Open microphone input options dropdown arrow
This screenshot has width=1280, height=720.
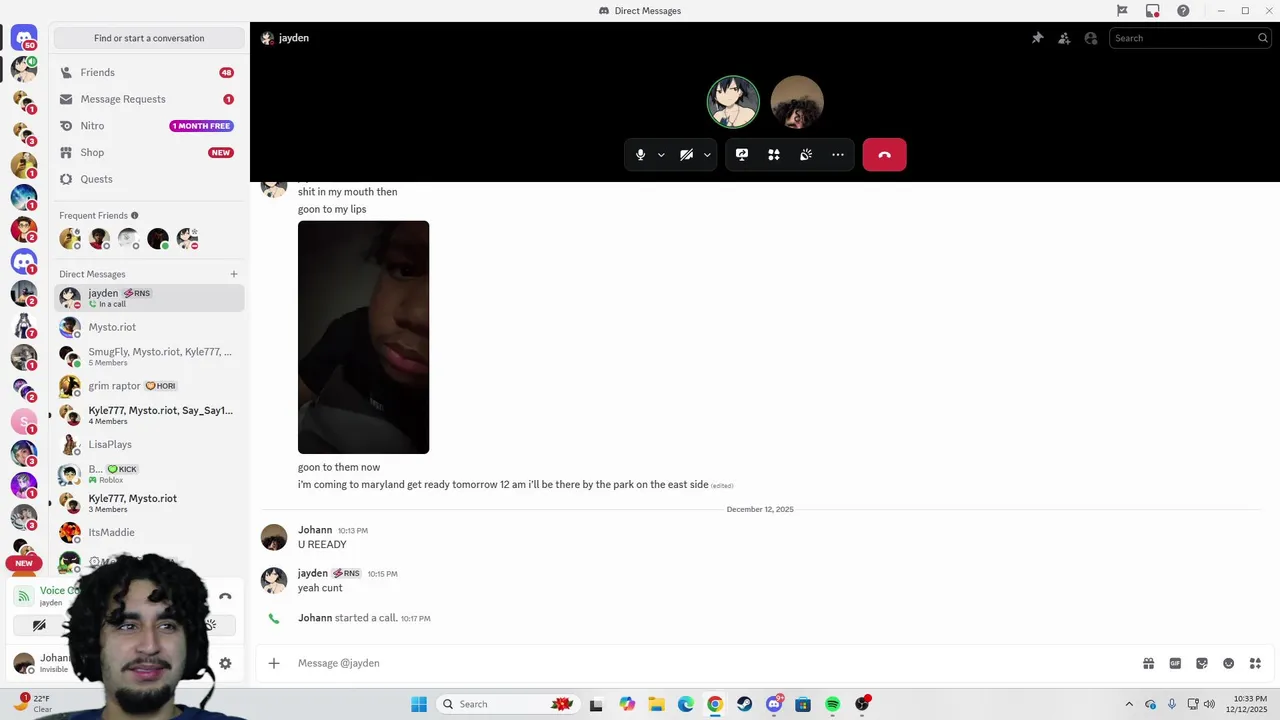point(661,155)
